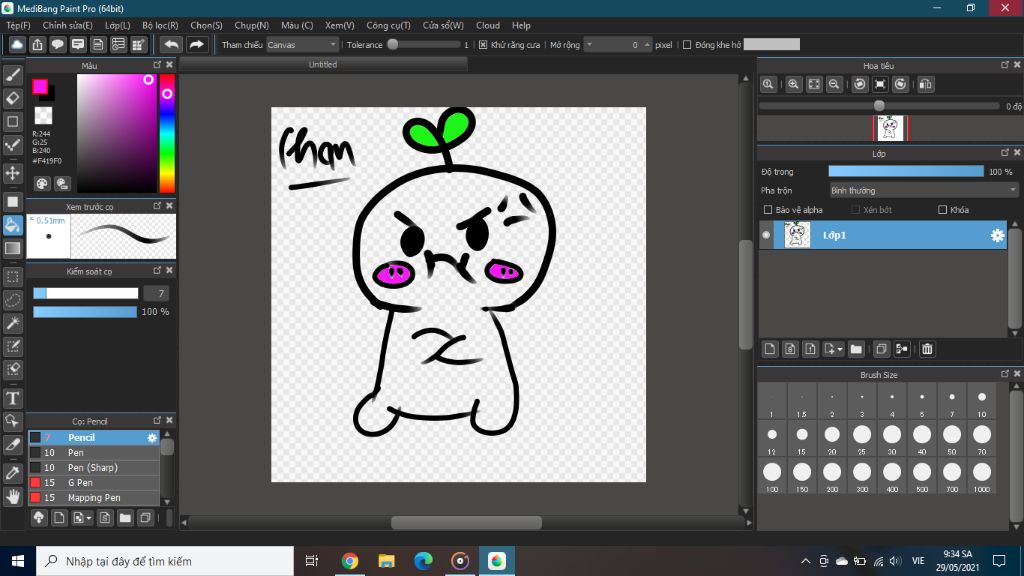
Task: Open Tệp(F) menu
Action: tap(18, 25)
